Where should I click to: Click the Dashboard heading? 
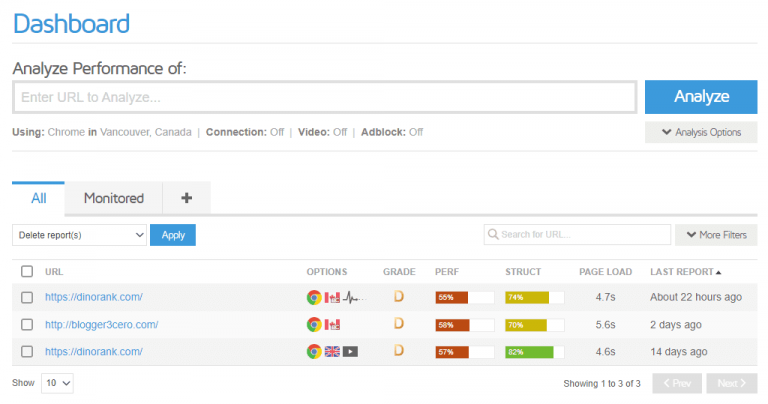pos(72,24)
